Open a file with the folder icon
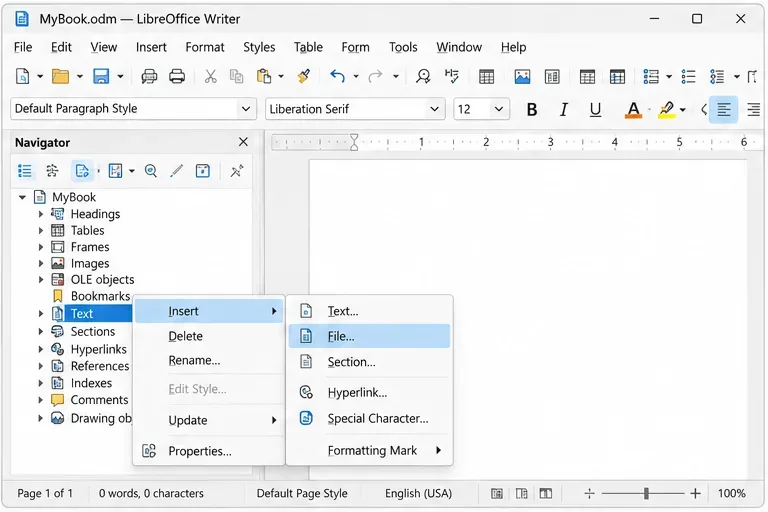Image resolution: width=768 pixels, height=512 pixels. 61,77
